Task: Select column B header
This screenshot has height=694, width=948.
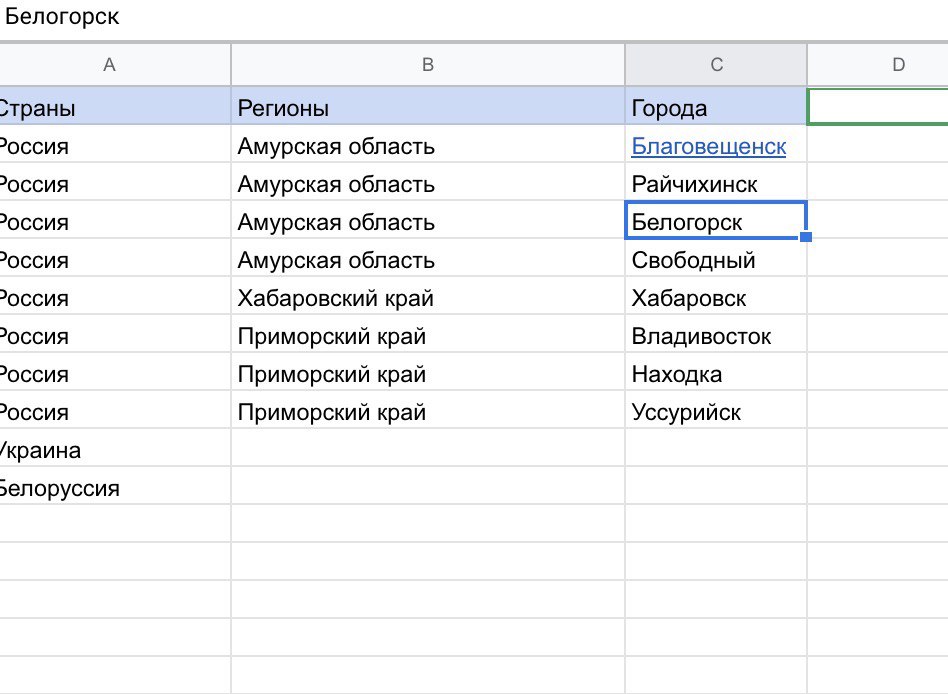Action: [427, 64]
